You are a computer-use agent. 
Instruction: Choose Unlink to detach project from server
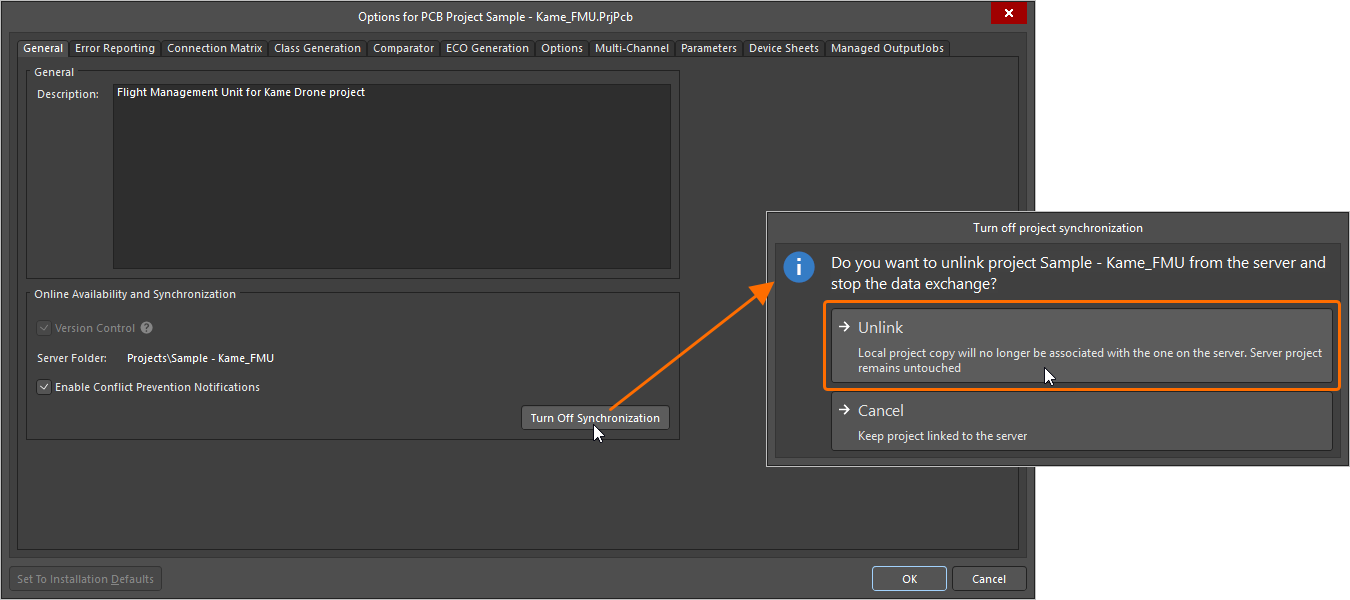point(1082,346)
